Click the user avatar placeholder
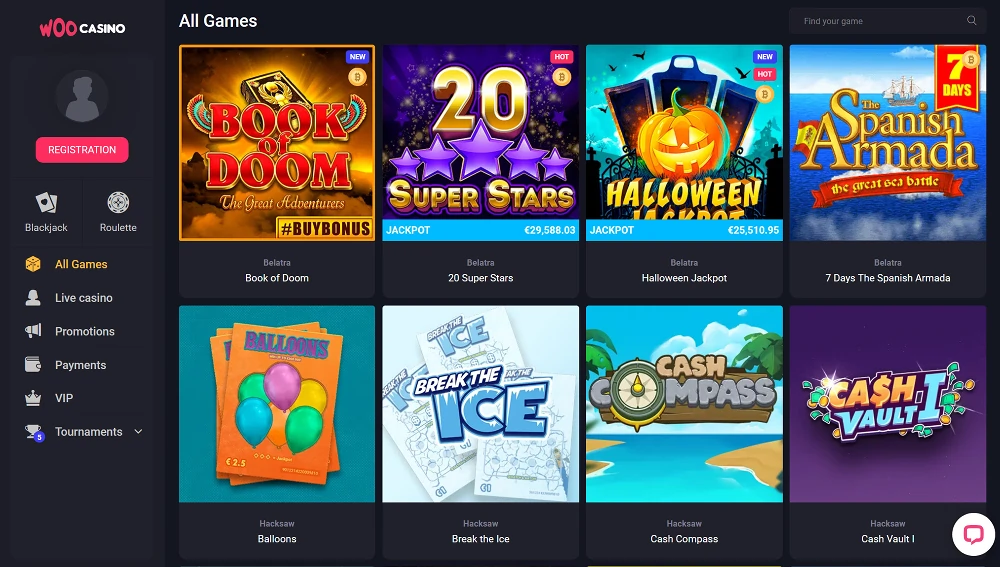The width and height of the screenshot is (1000, 567). [x=82, y=96]
